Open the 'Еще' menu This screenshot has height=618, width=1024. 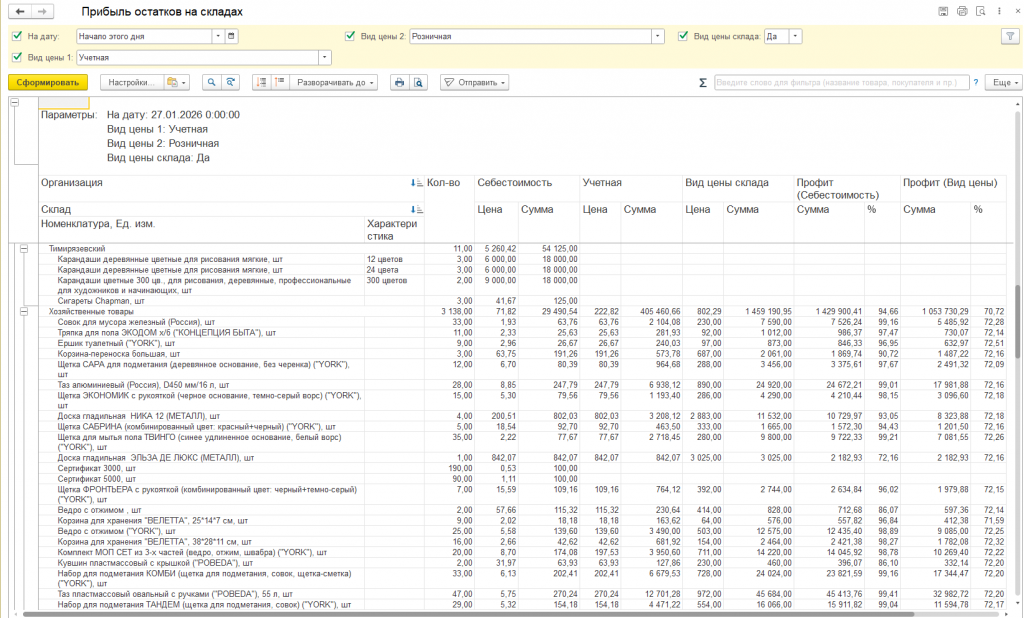pyautogui.click(x=1002, y=82)
